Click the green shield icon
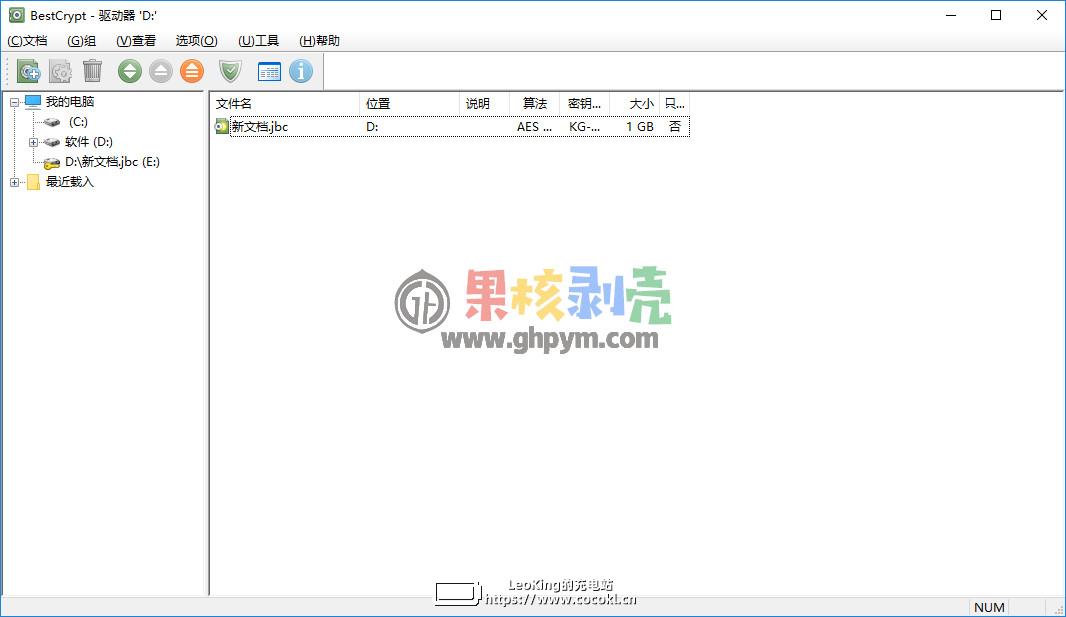 pyautogui.click(x=230, y=71)
